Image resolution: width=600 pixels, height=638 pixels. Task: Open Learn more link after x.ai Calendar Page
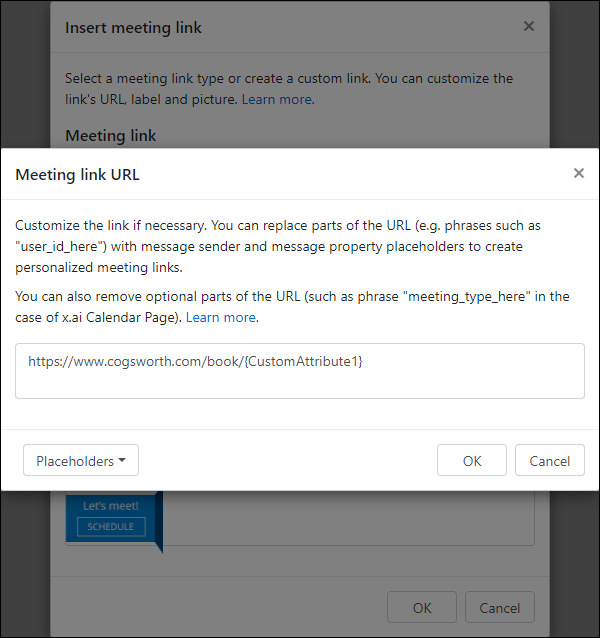pyautogui.click(x=222, y=317)
